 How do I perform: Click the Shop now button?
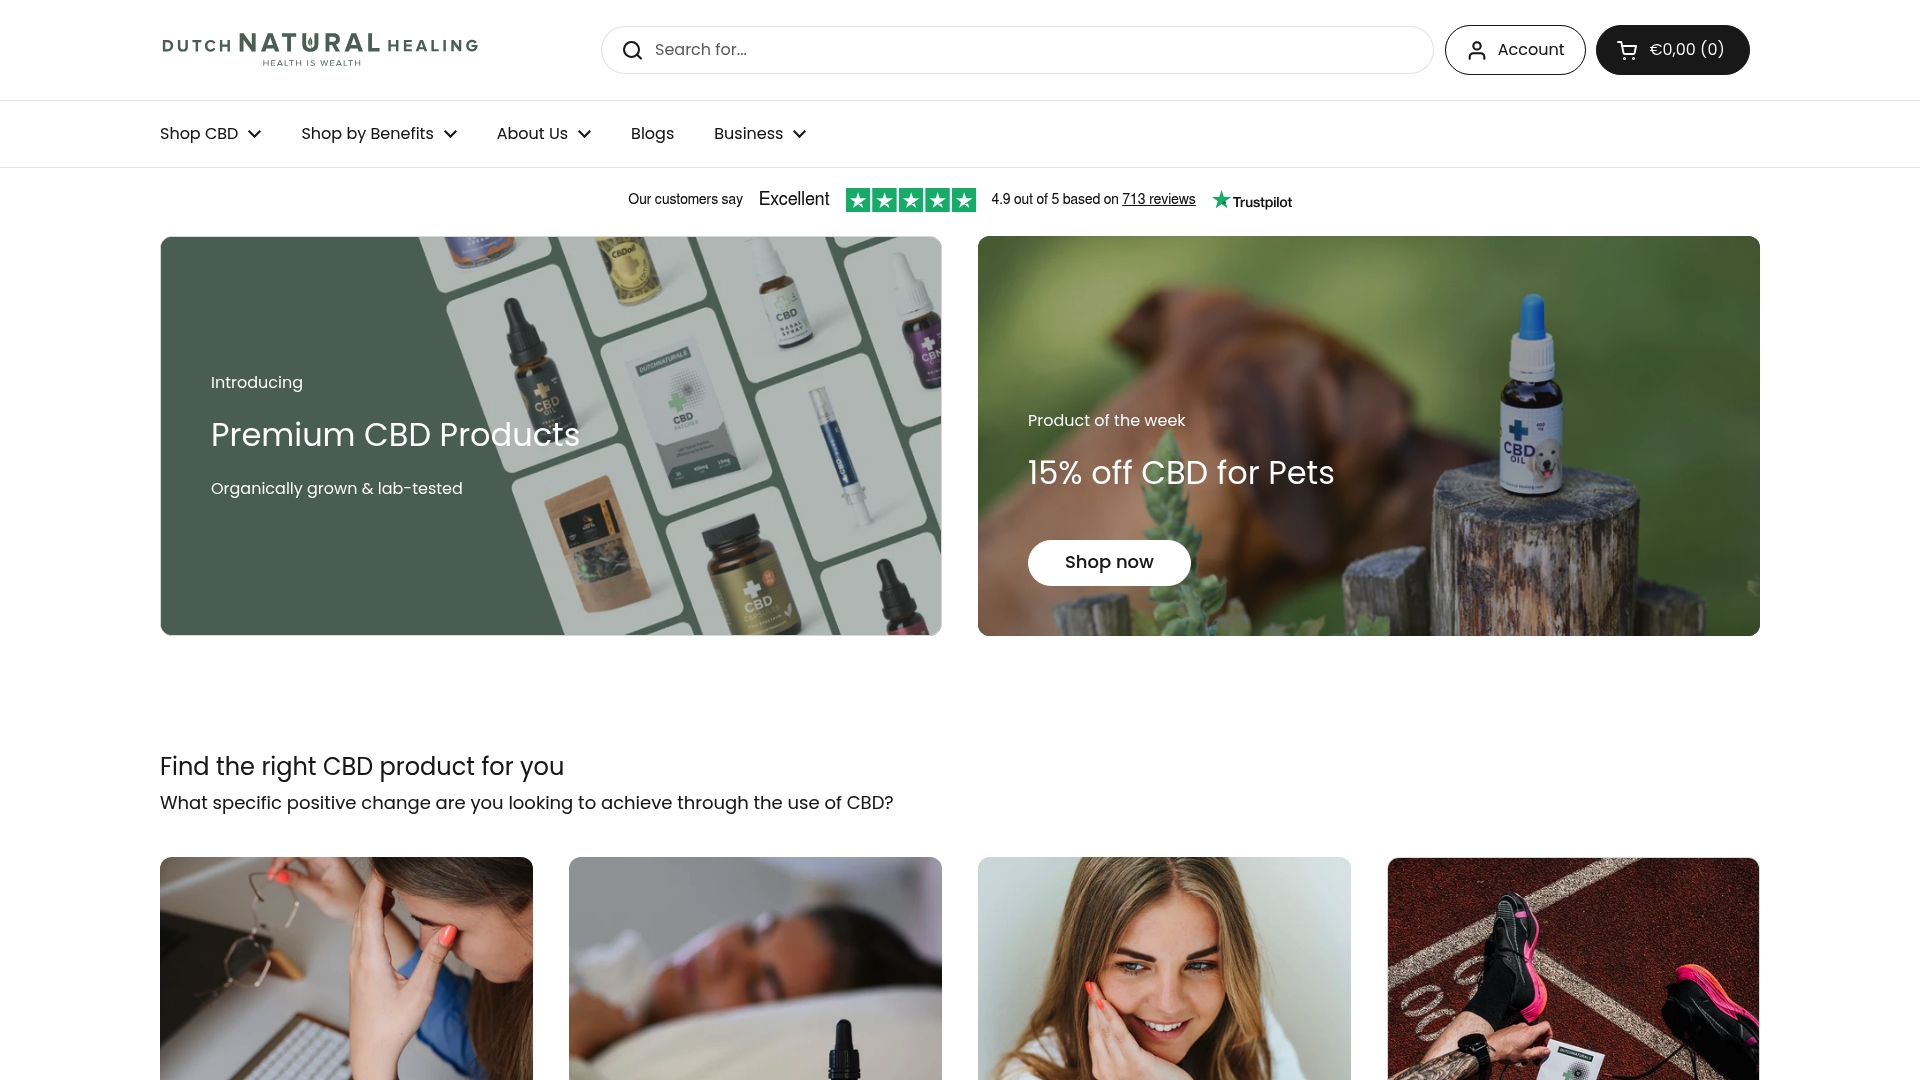[1109, 562]
